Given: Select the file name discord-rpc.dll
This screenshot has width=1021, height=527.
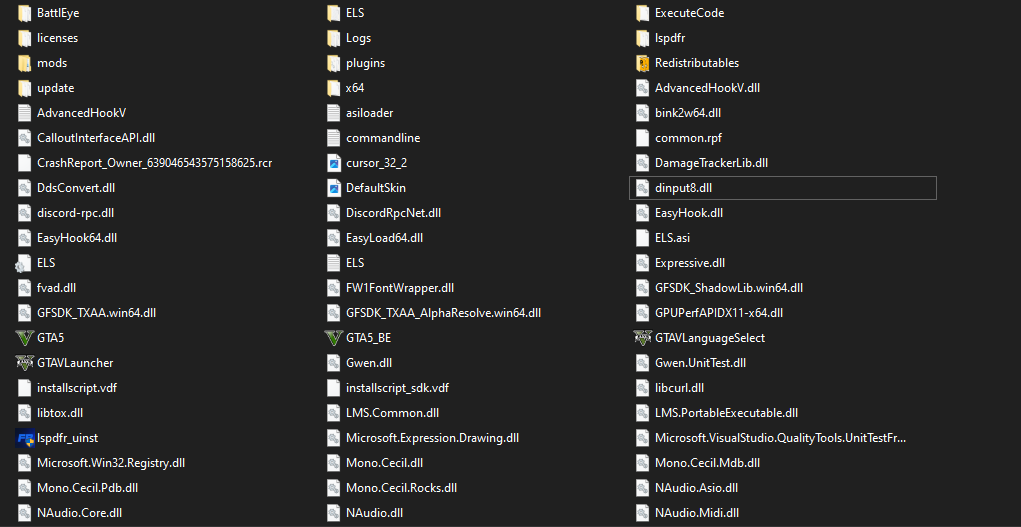Looking at the screenshot, I should pos(76,213).
